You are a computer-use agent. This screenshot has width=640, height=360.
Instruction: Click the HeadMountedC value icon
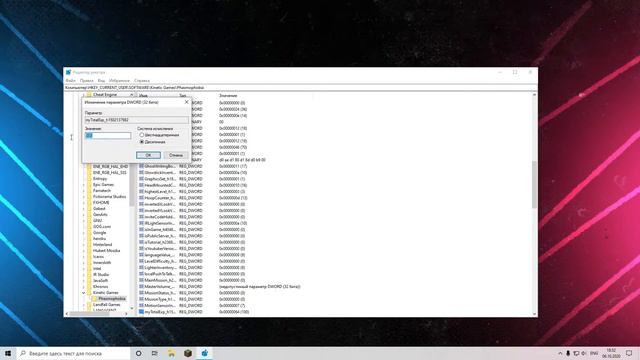[141, 185]
